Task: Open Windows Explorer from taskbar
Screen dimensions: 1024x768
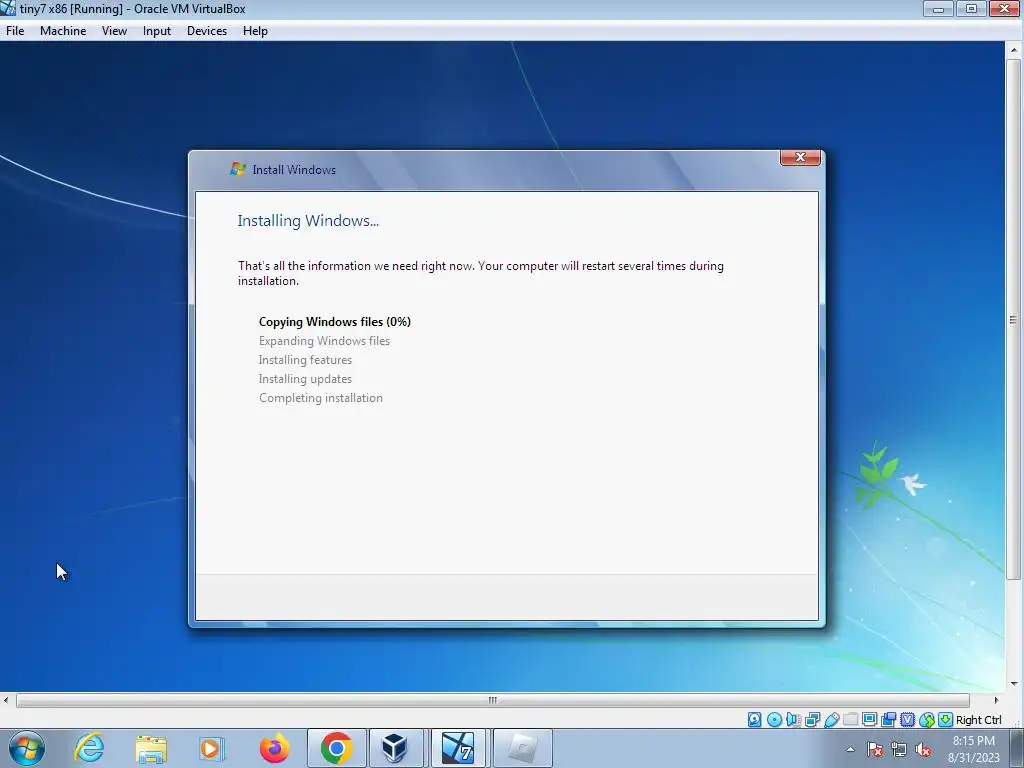Action: pyautogui.click(x=151, y=749)
